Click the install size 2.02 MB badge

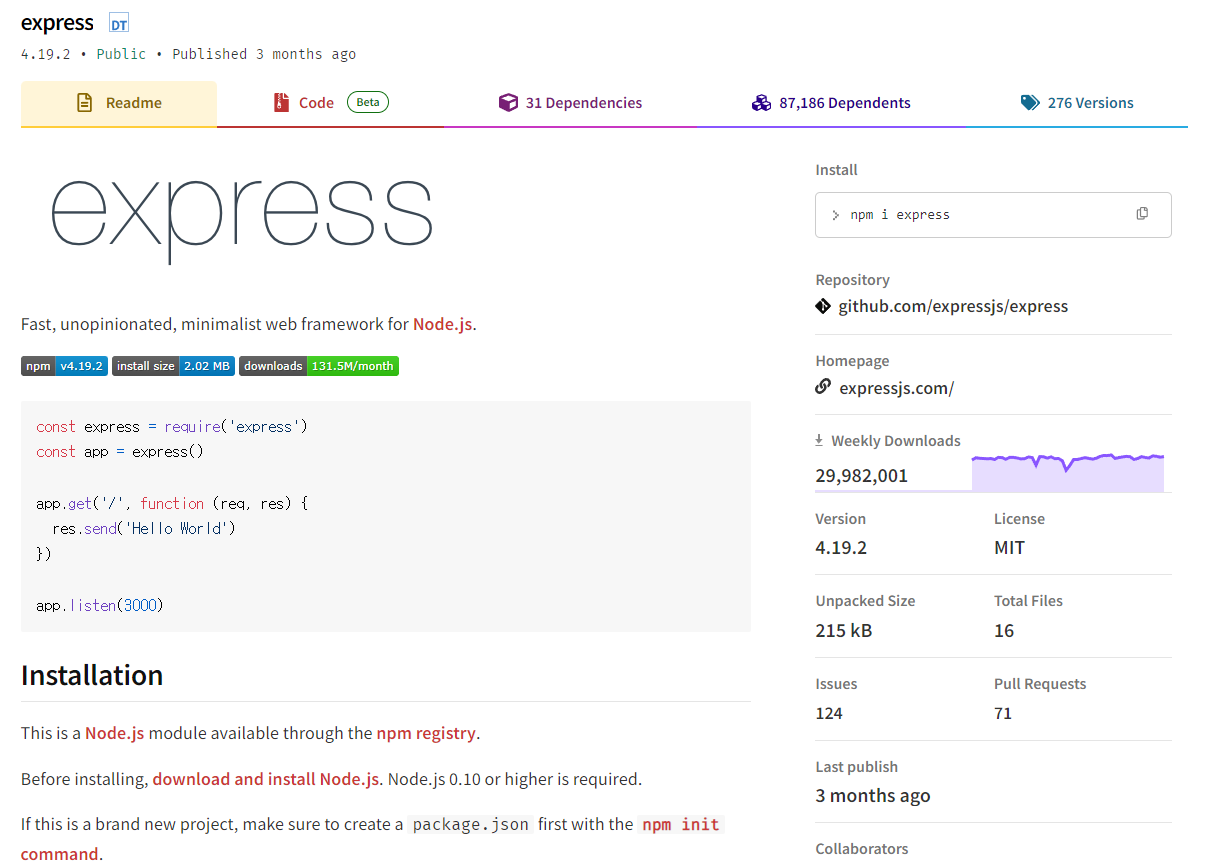click(174, 366)
